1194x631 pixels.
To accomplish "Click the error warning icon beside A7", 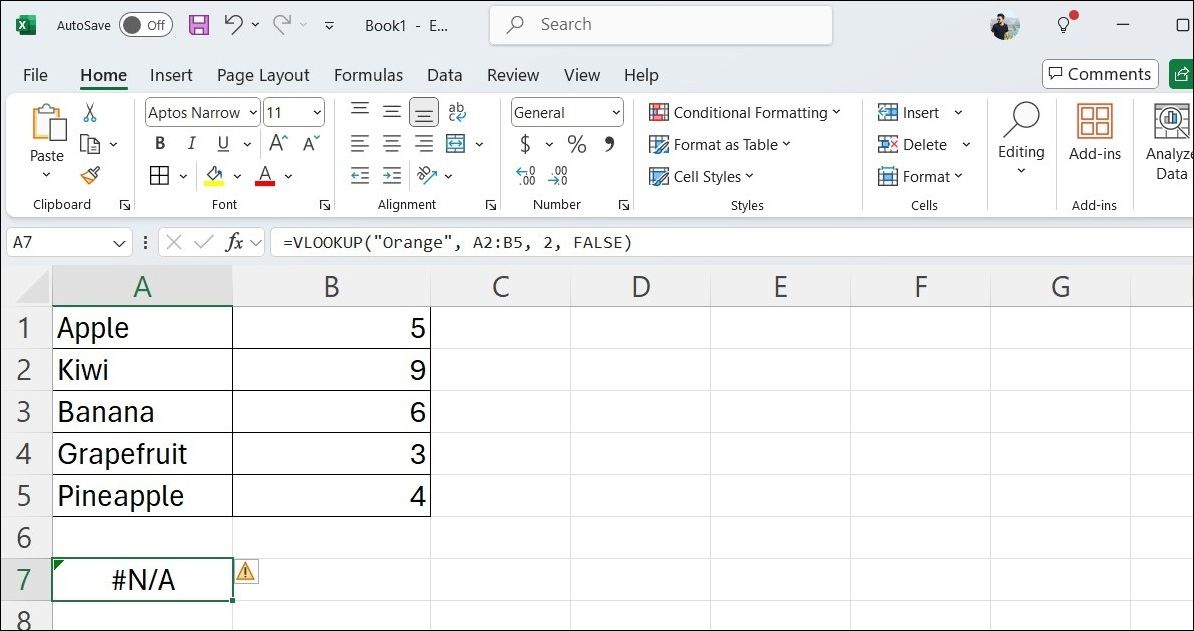I will click(246, 571).
